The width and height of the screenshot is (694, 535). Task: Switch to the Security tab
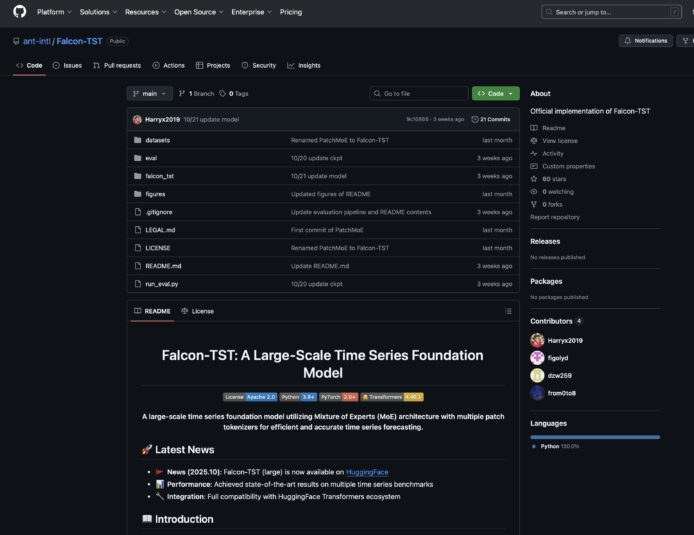click(x=258, y=65)
